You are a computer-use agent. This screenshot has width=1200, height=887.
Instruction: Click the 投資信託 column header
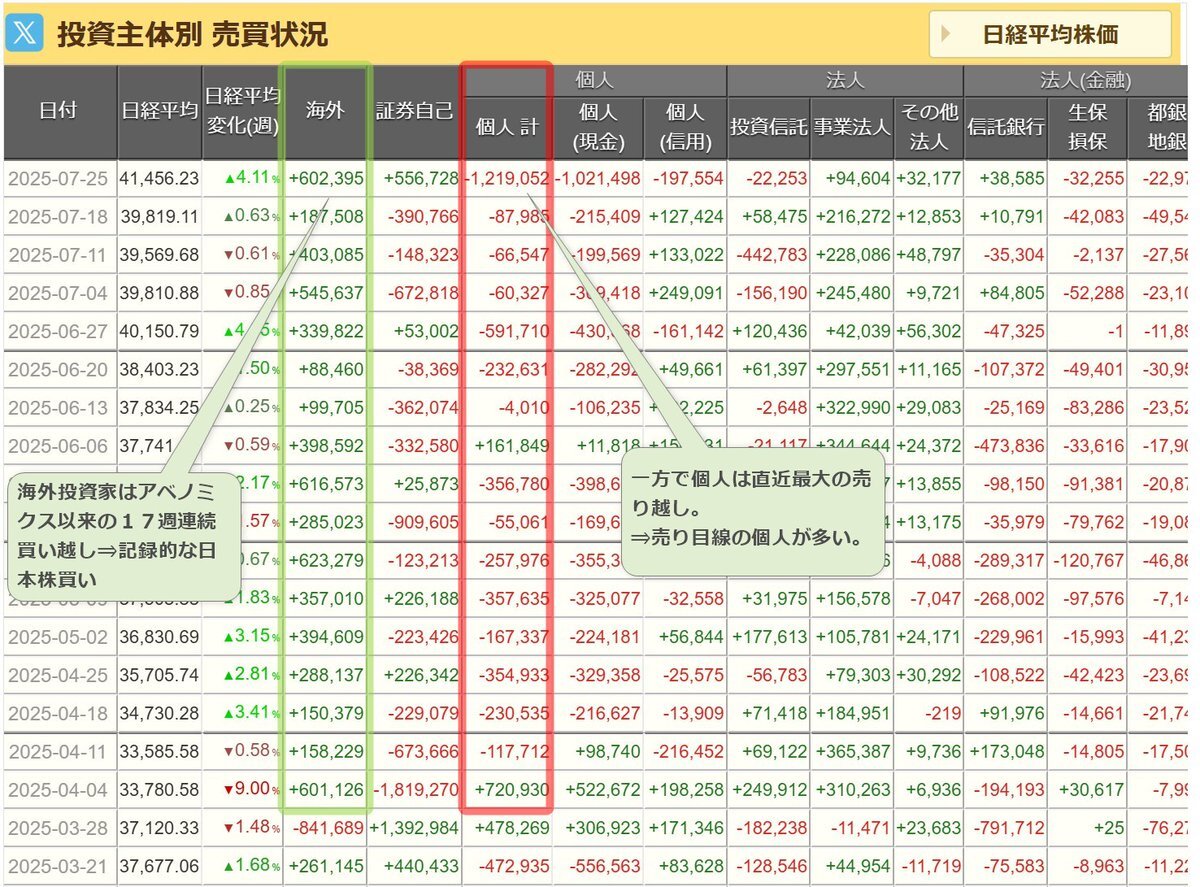[x=767, y=129]
